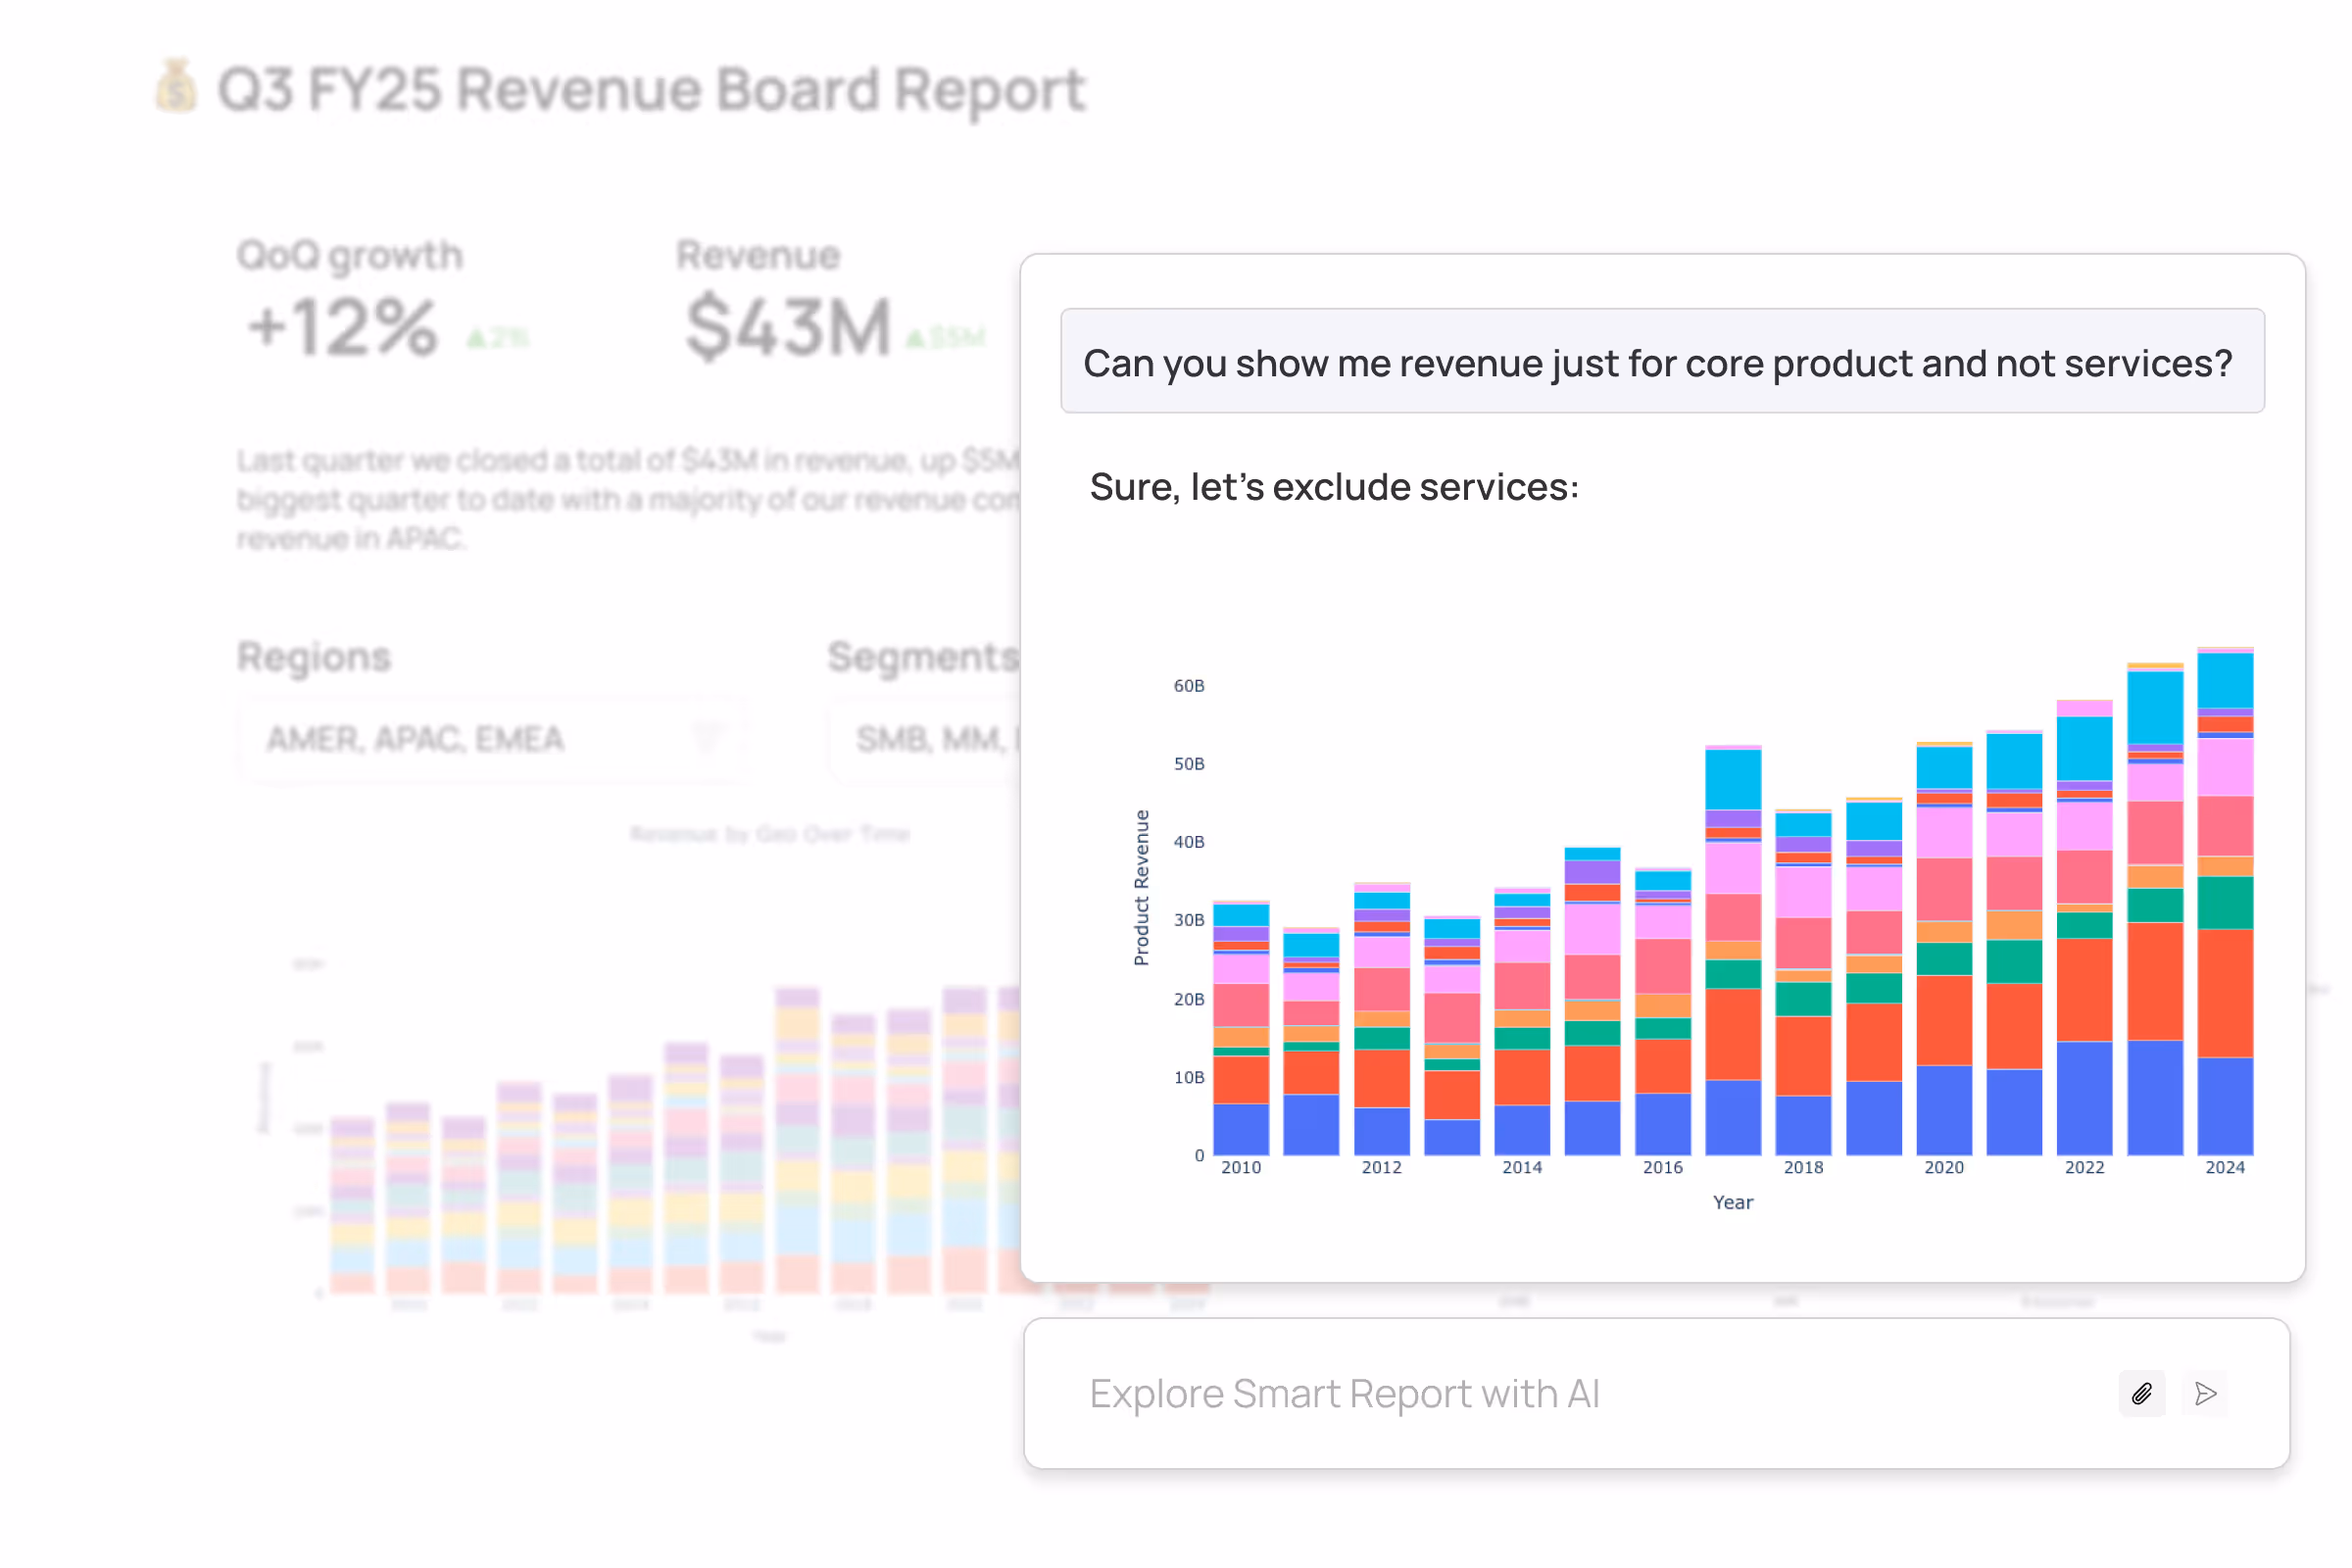Click the $43M Revenue metric
The height and width of the screenshot is (1568, 2352).
[x=788, y=327]
